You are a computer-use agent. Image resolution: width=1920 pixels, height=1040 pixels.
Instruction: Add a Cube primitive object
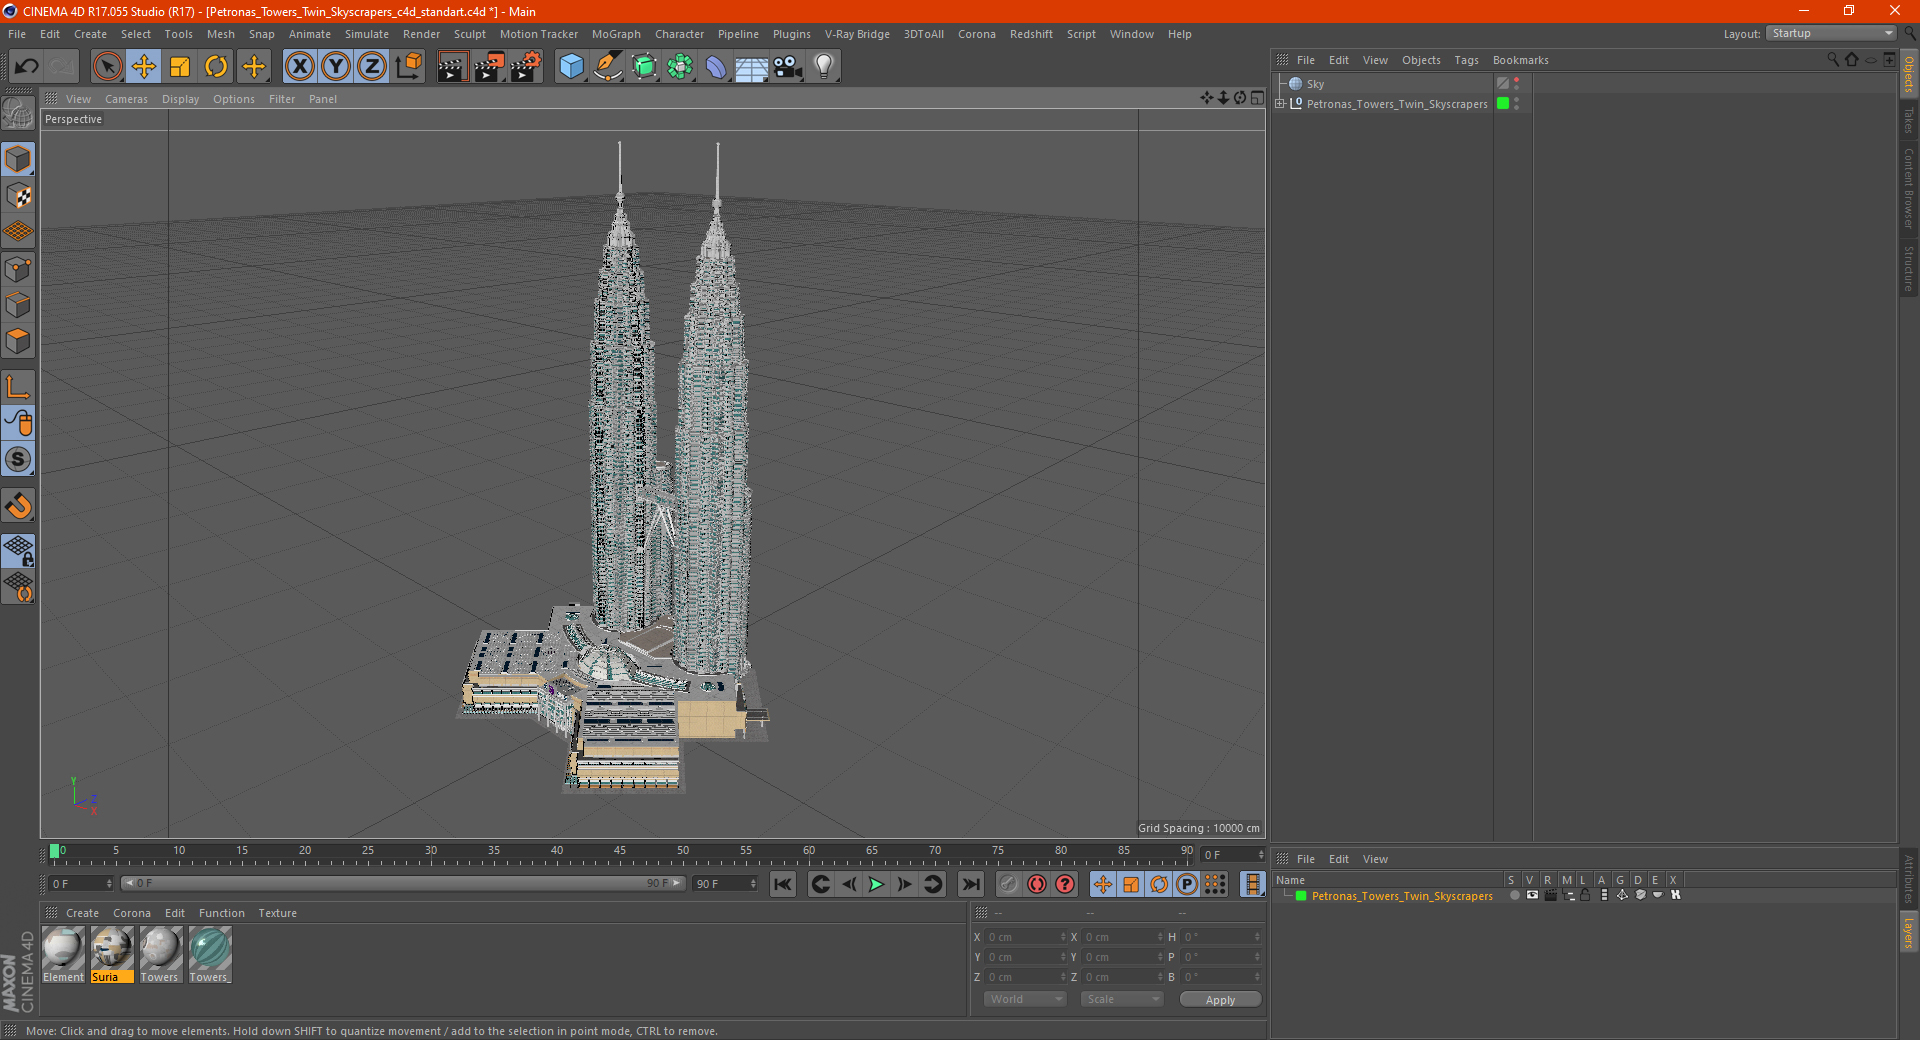(571, 67)
